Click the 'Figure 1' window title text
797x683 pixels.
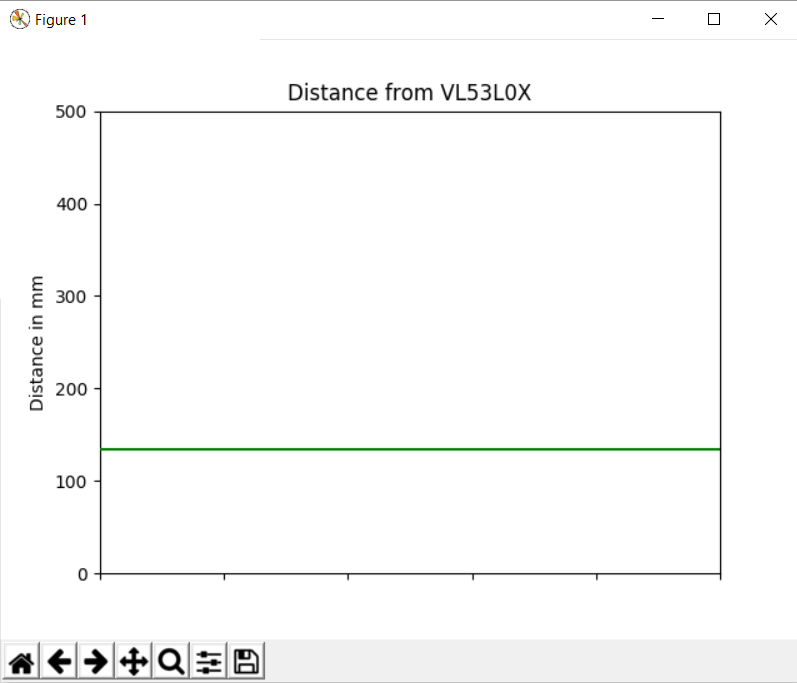click(61, 20)
